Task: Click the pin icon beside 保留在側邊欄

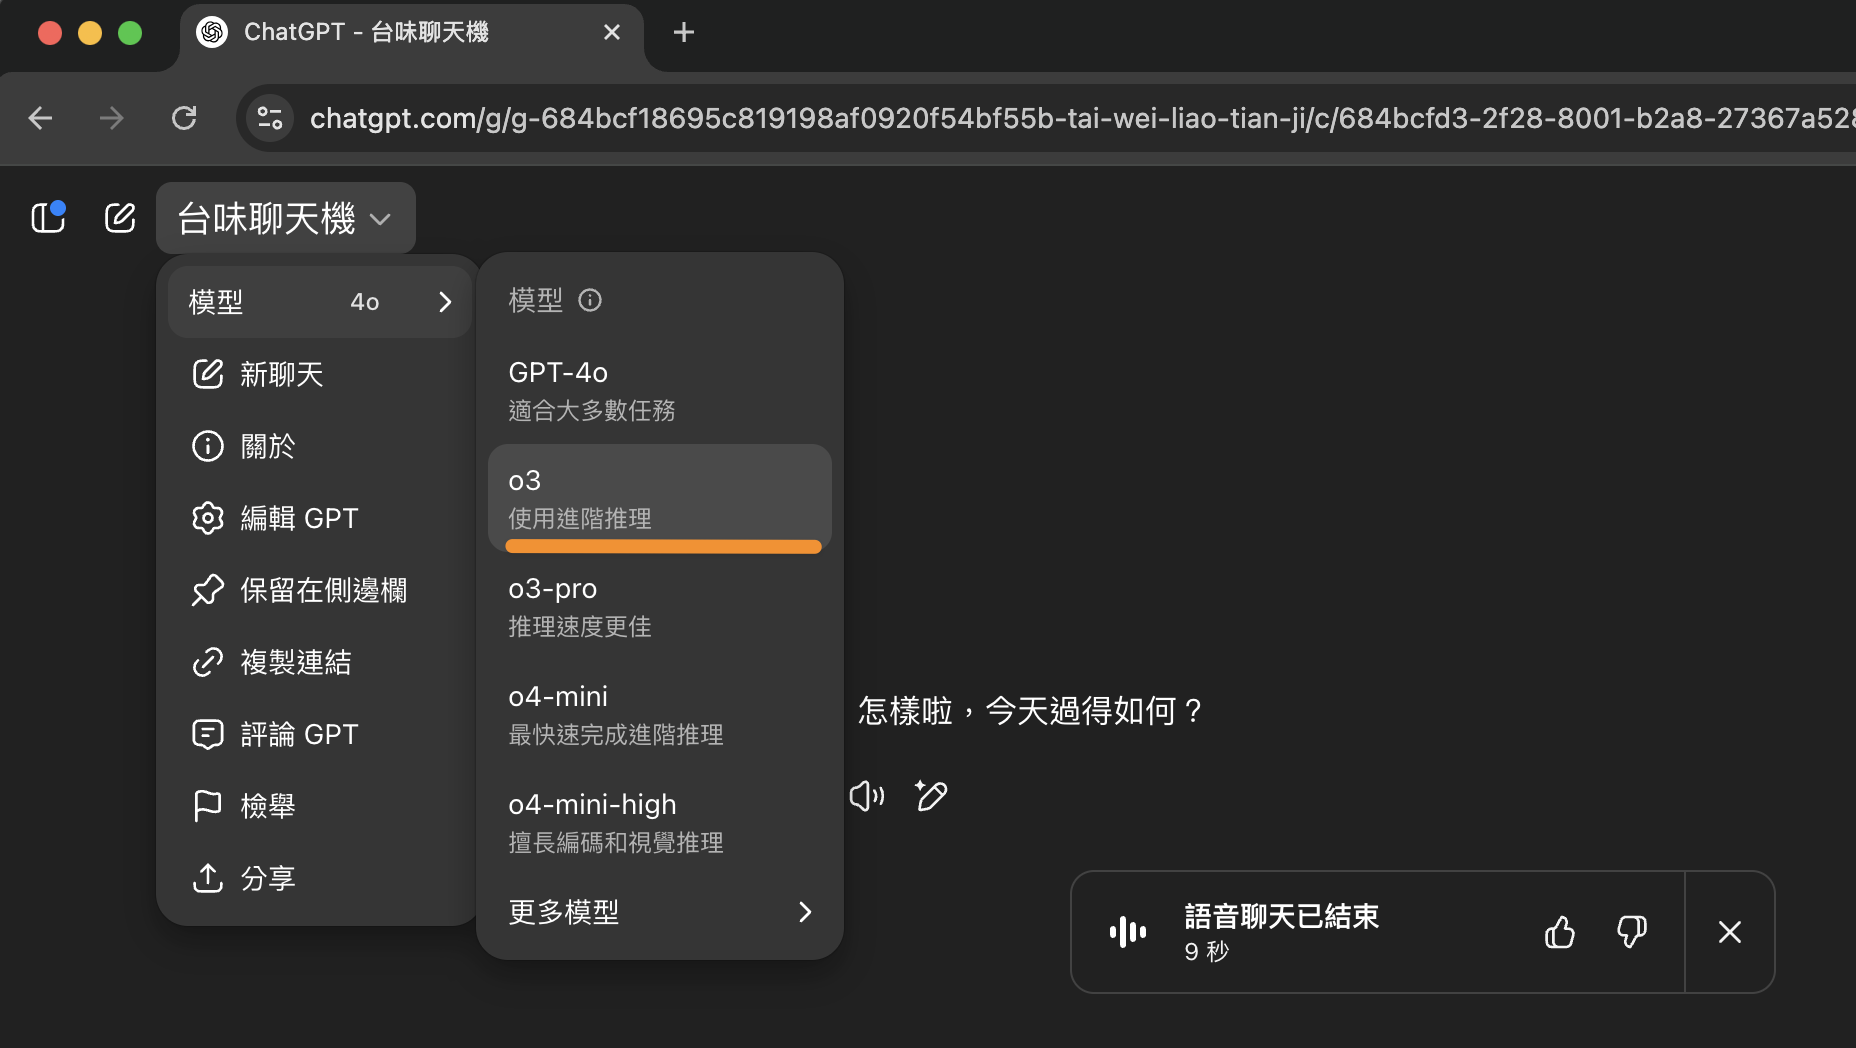Action: (x=207, y=590)
